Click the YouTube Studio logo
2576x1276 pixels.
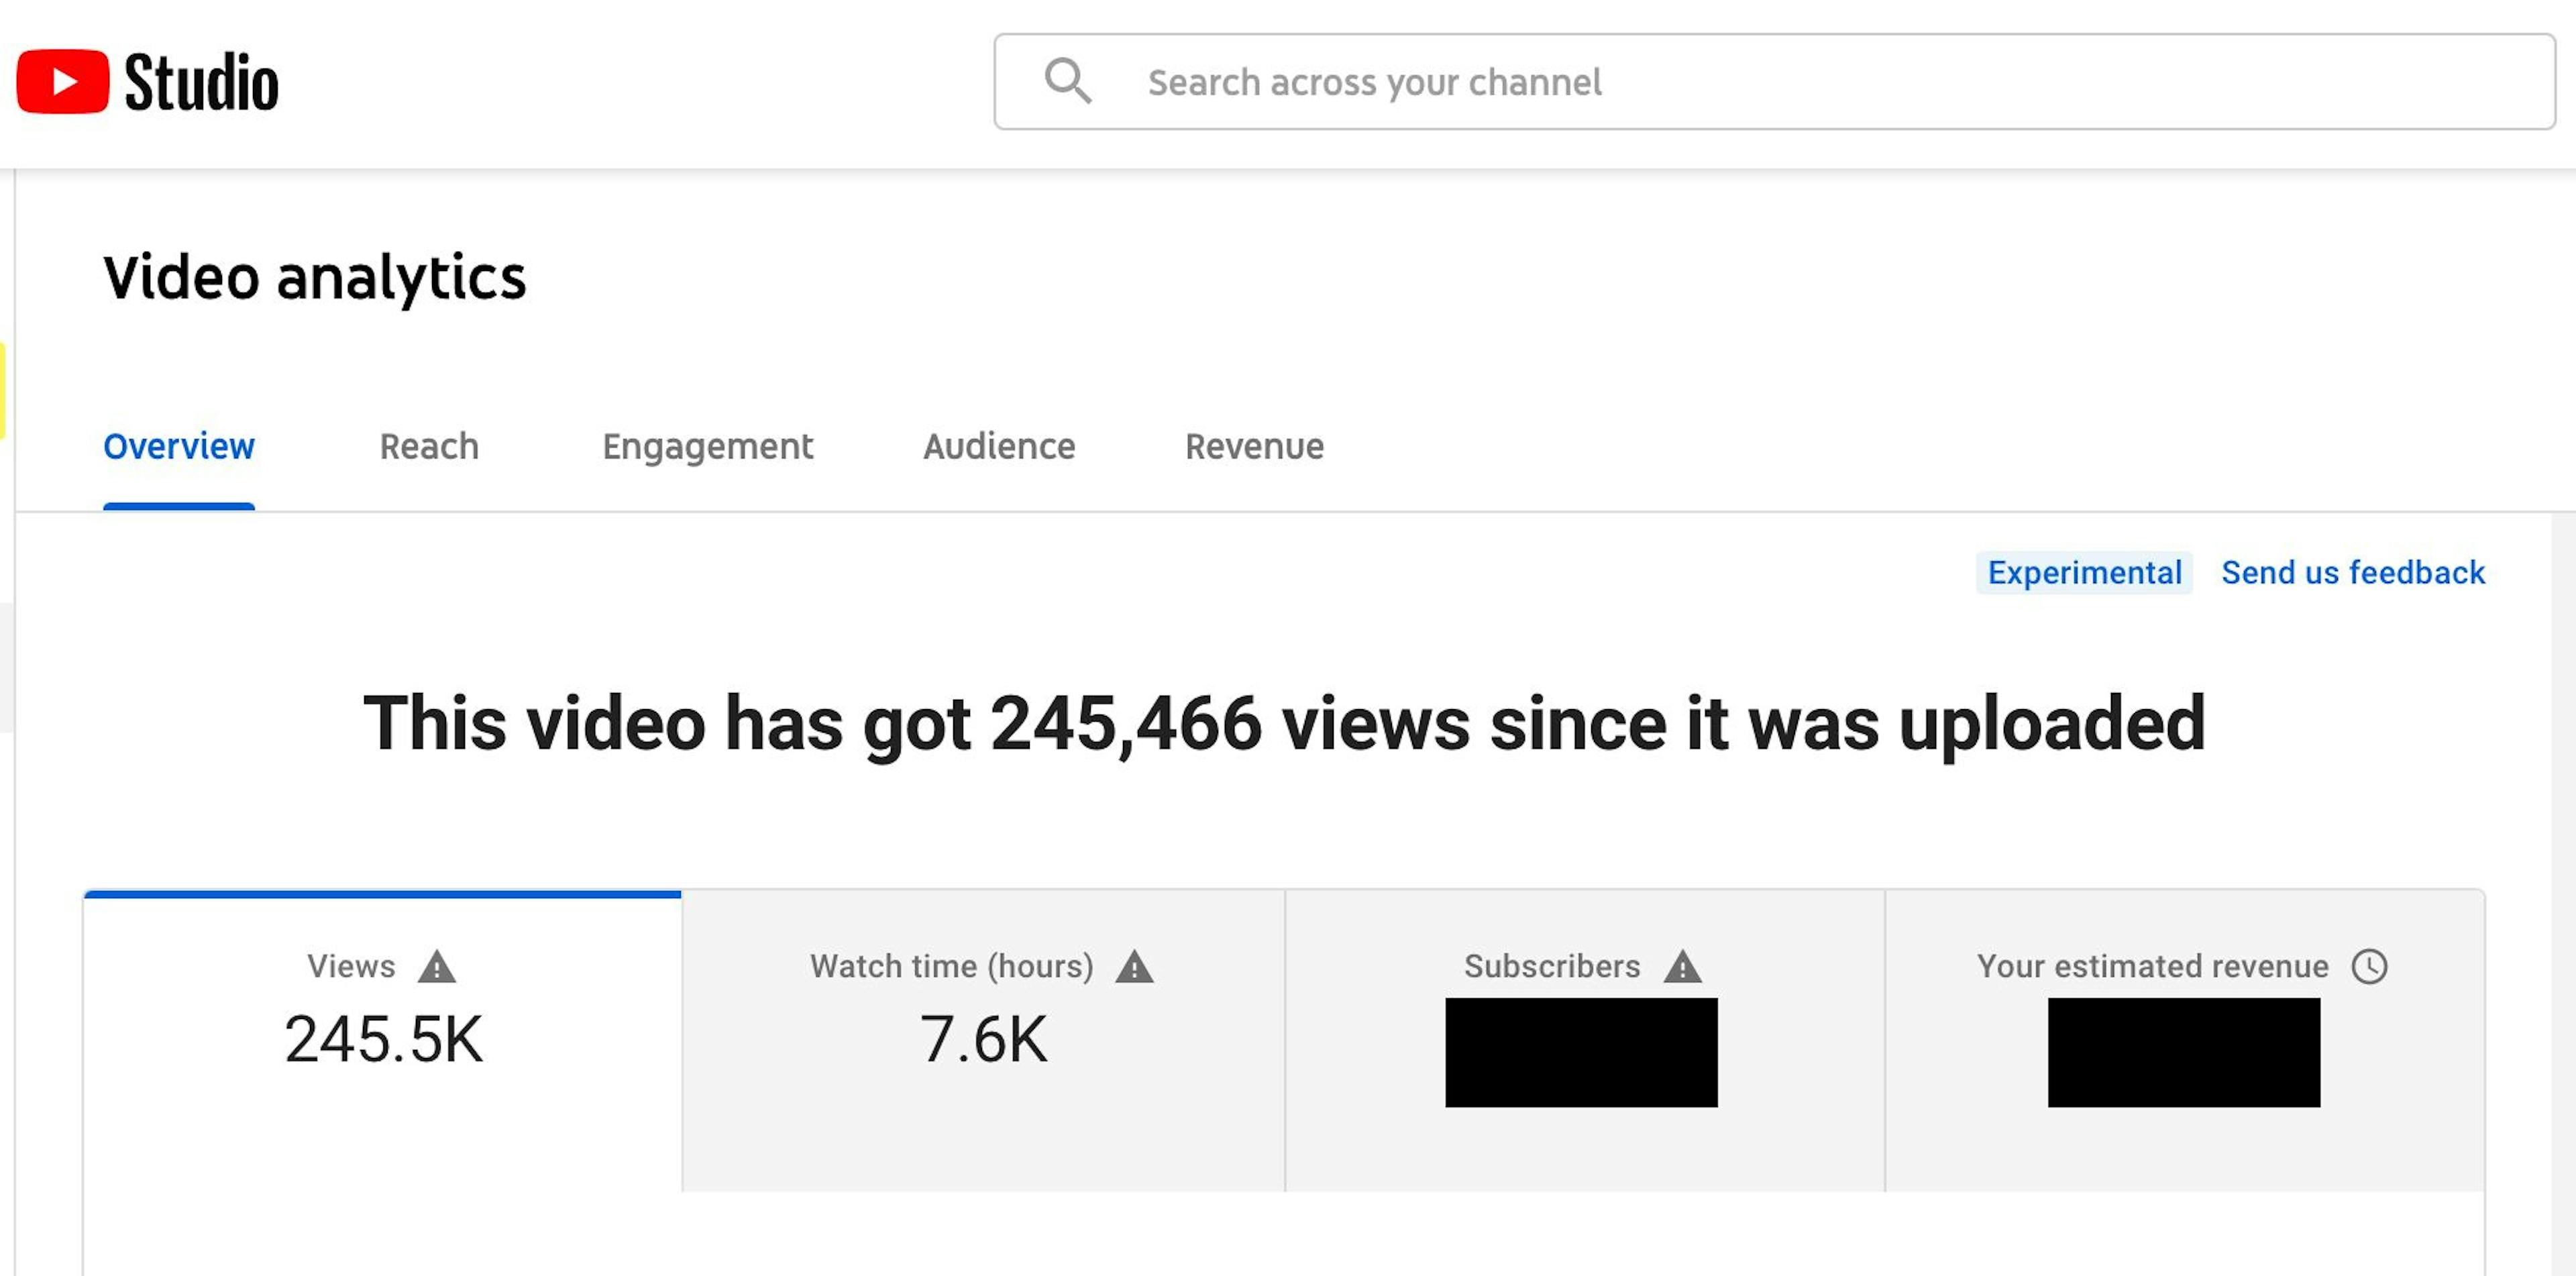click(147, 81)
